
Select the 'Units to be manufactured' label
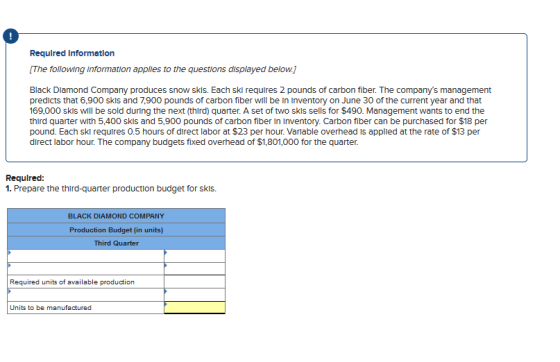[50, 308]
